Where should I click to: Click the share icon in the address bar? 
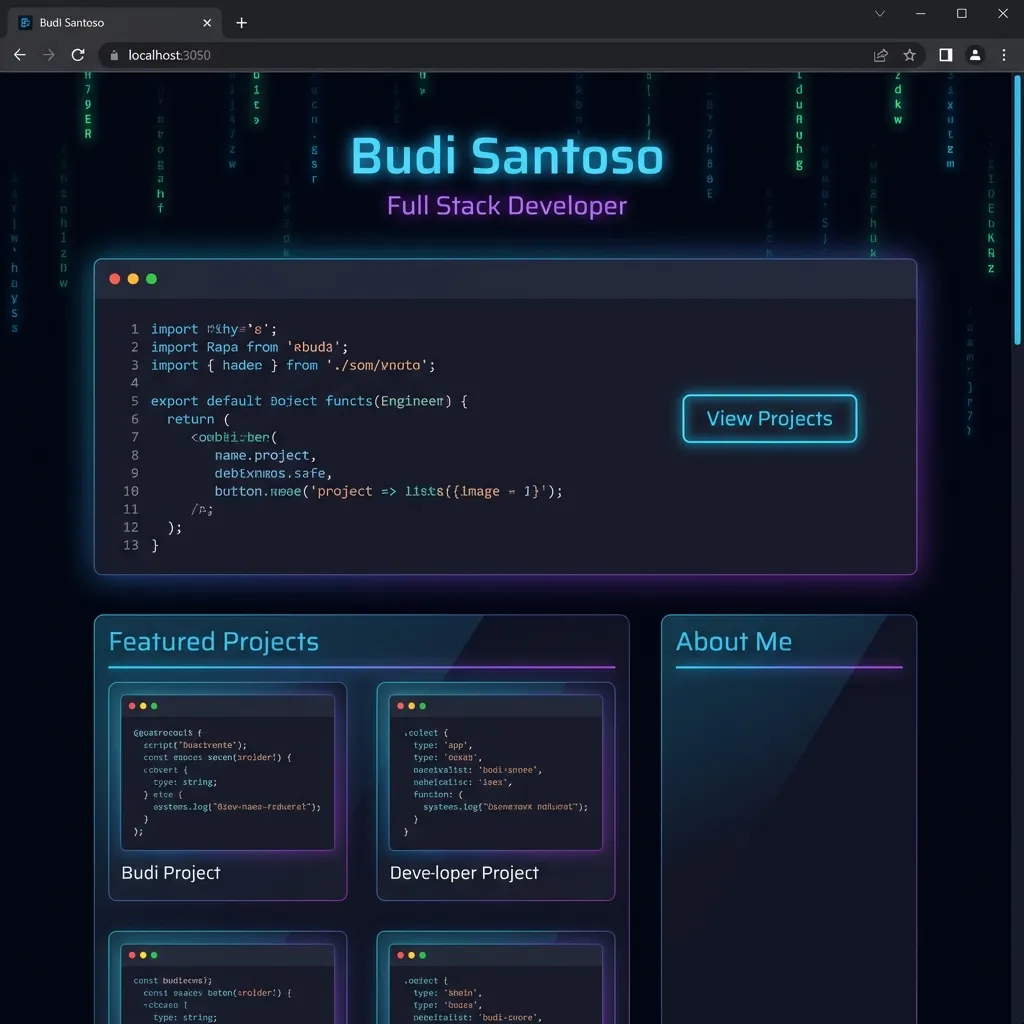coord(880,55)
